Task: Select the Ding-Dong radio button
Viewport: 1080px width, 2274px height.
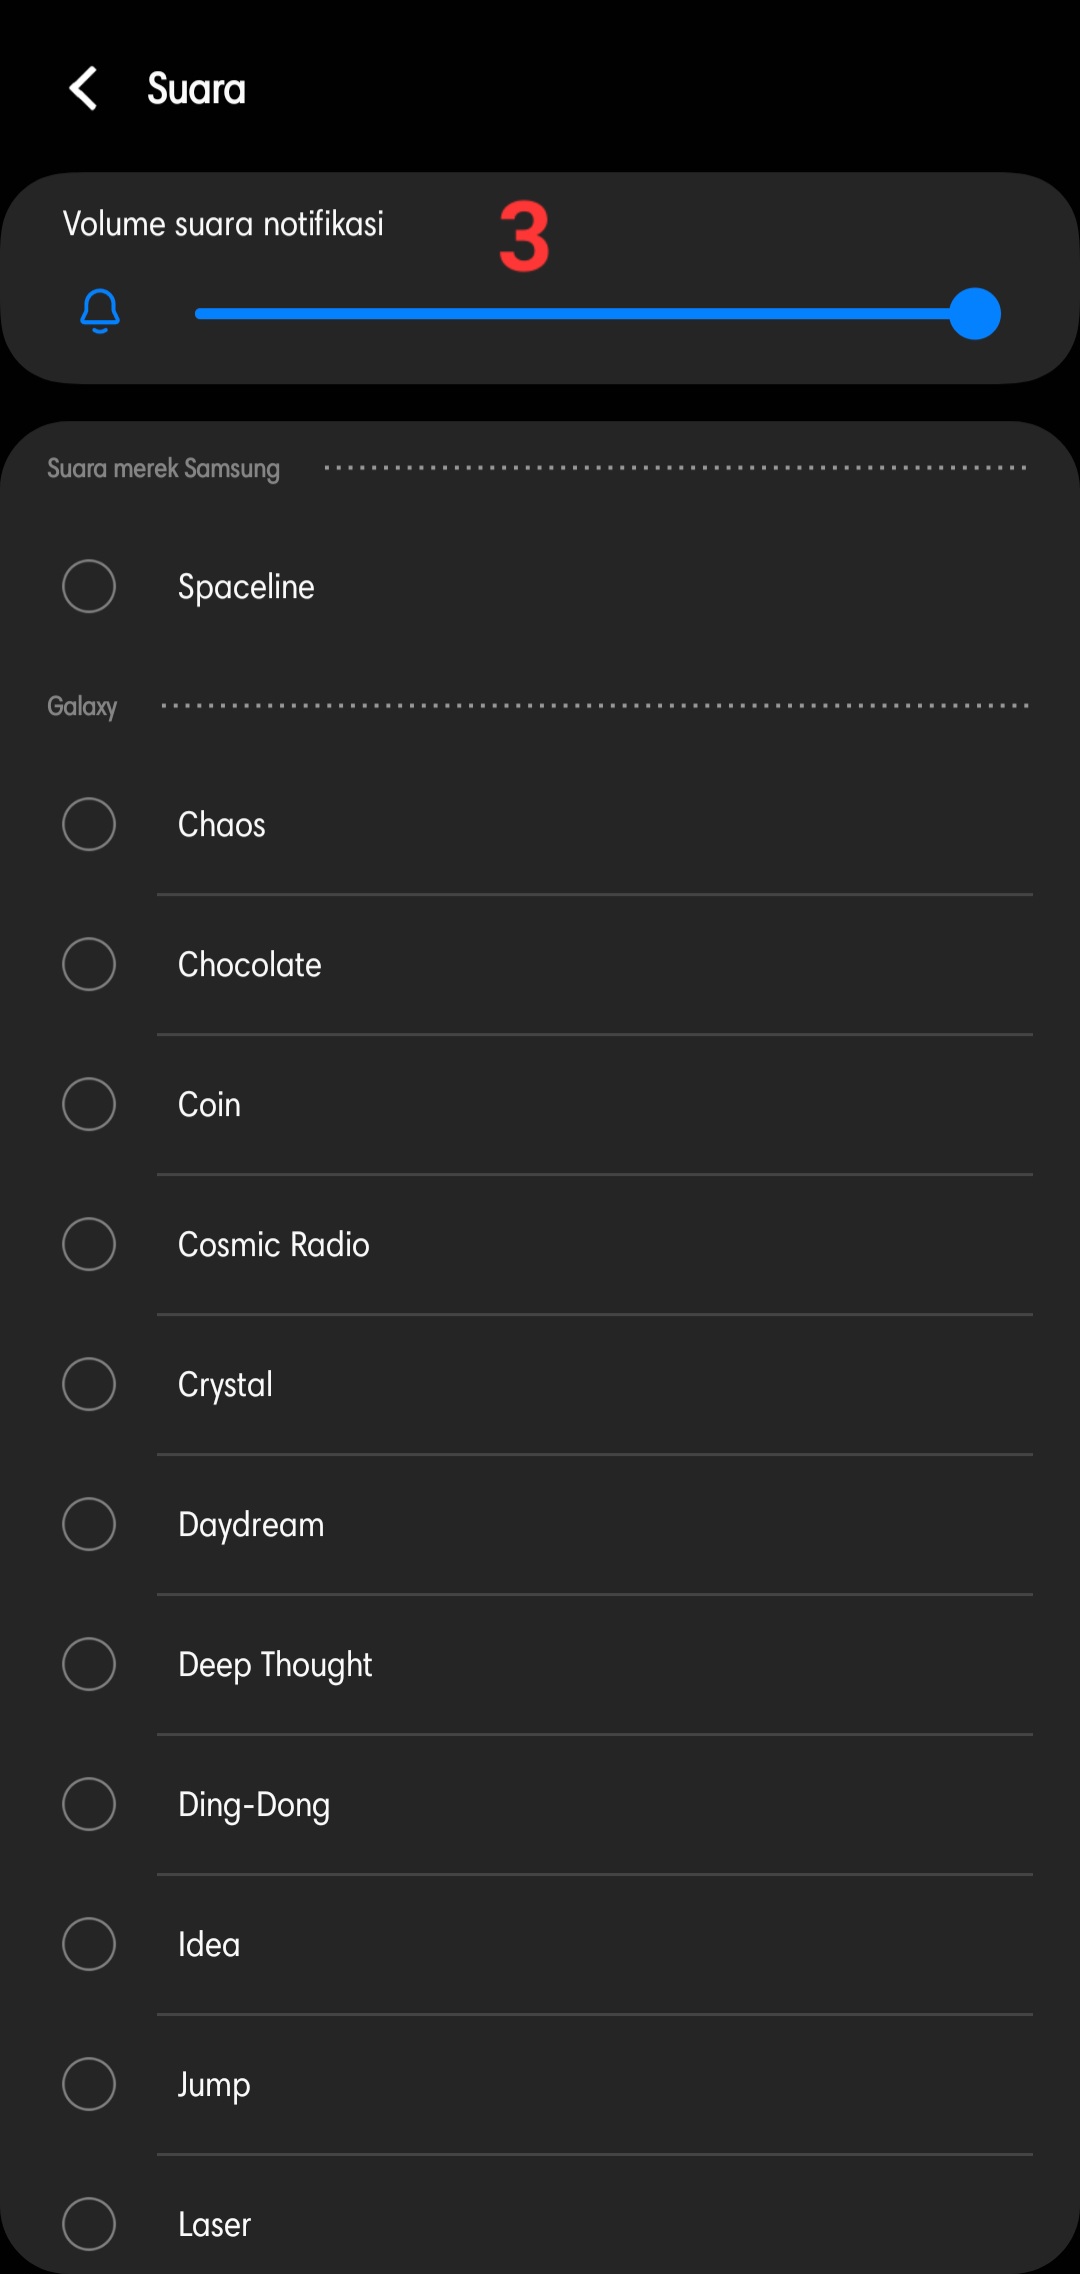Action: (x=89, y=1804)
